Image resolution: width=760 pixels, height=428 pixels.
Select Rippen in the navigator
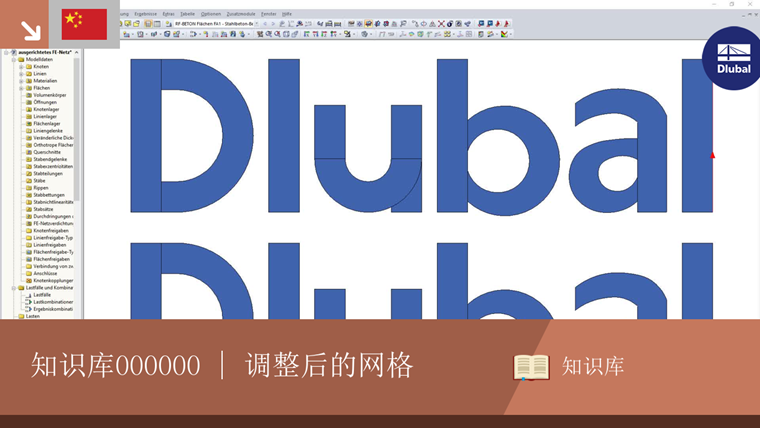point(41,188)
